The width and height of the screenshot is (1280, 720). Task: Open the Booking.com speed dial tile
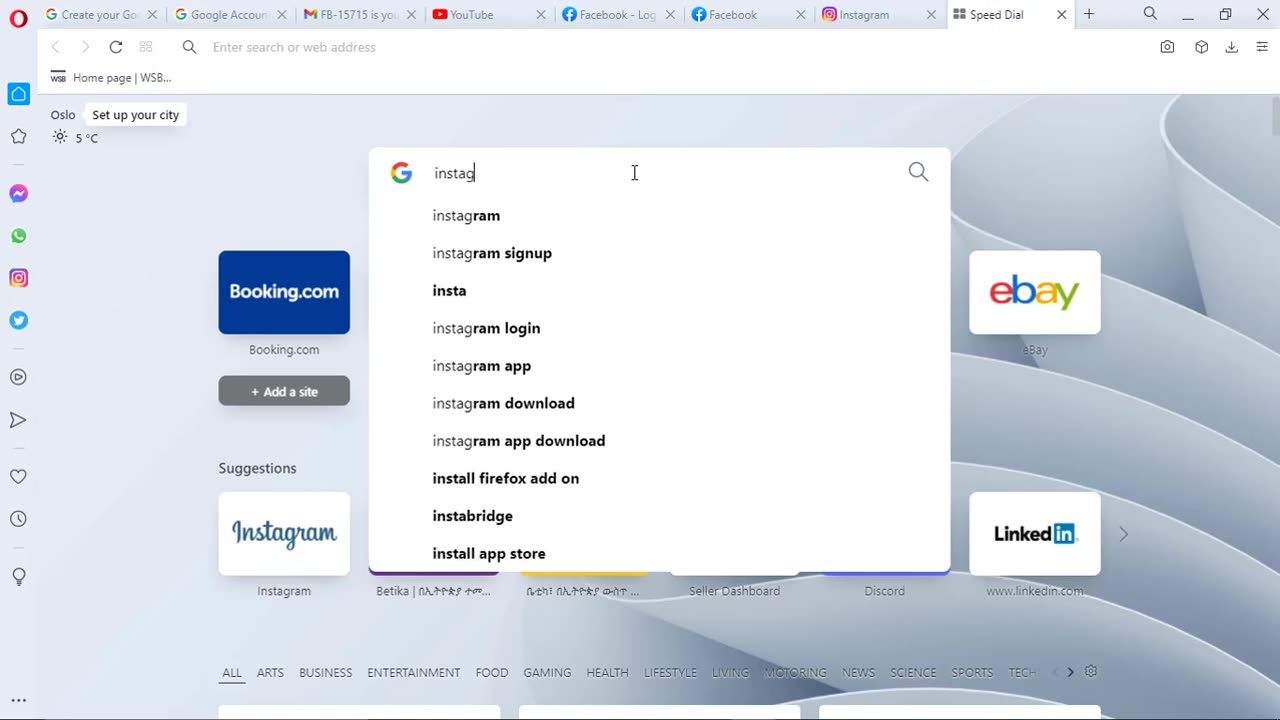[x=284, y=292]
